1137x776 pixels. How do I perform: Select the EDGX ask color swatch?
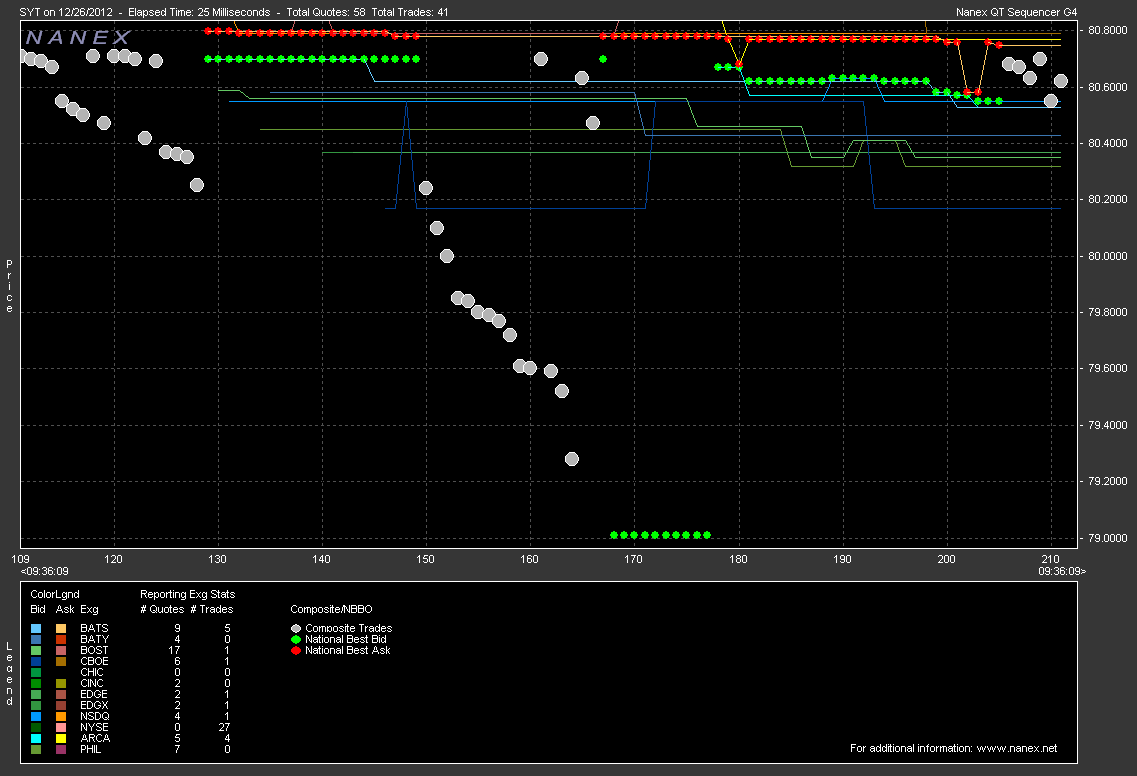[x=61, y=706]
